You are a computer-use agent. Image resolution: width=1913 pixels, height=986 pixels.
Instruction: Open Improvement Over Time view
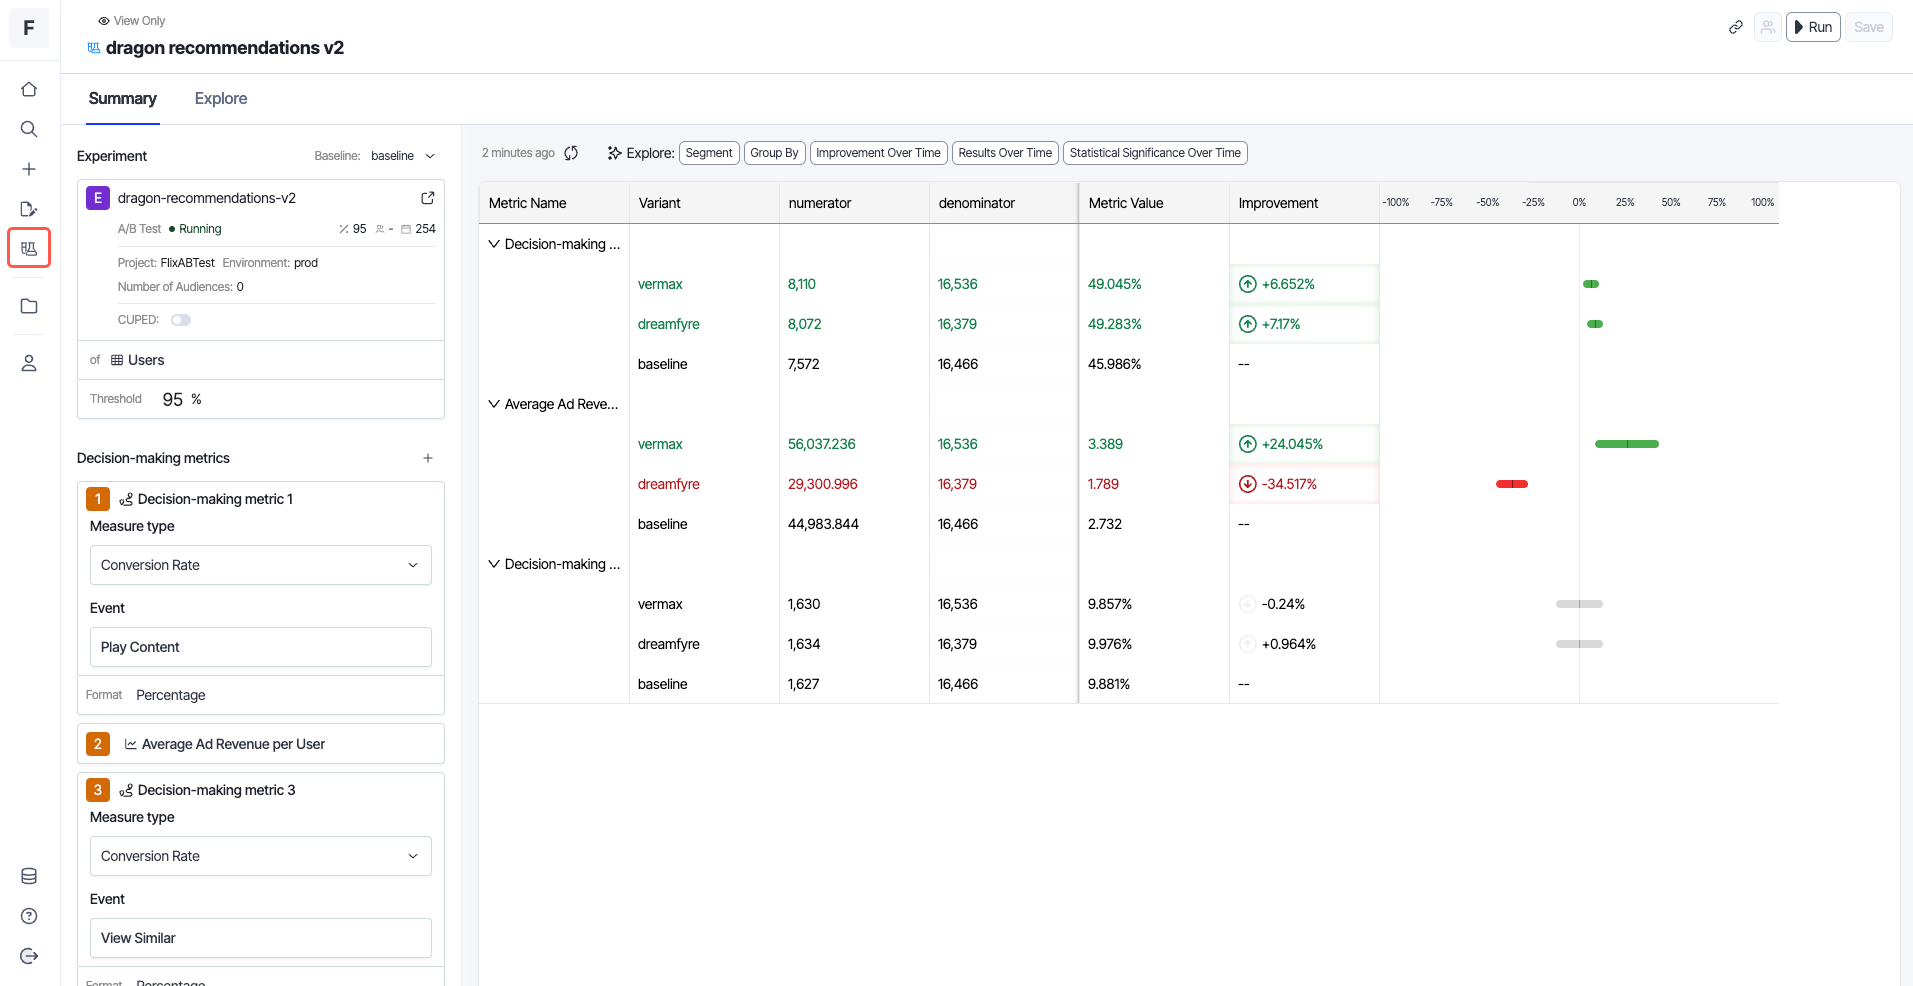(x=878, y=153)
